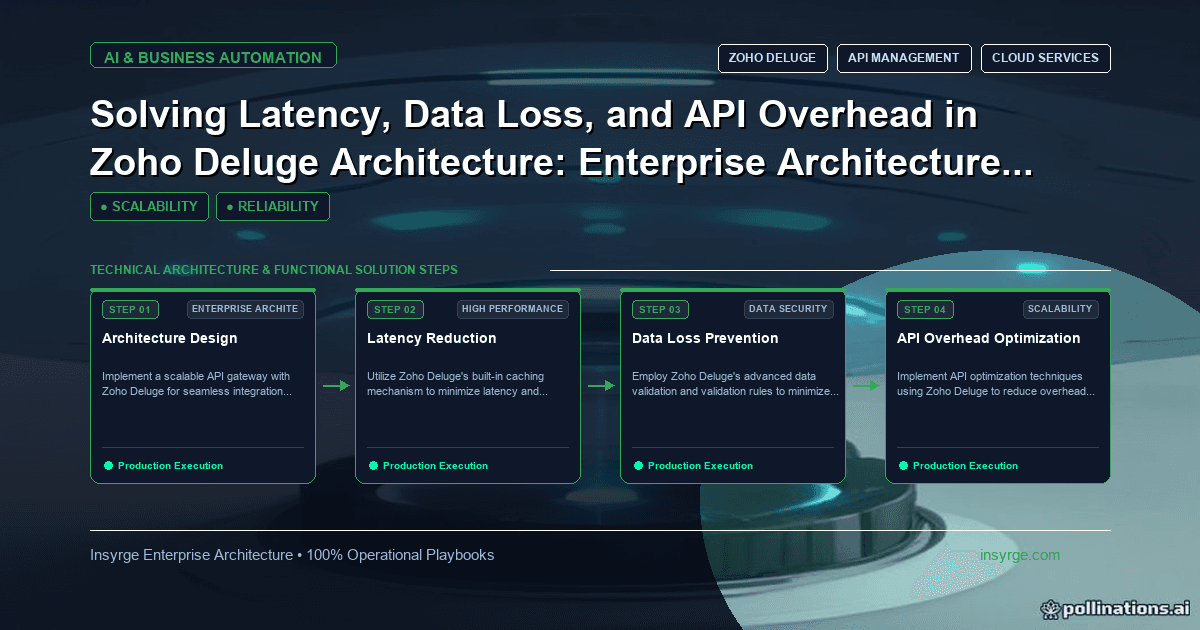Screen dimensions: 1200x630
Task: Select the Cloud Services tag
Action: pyautogui.click(x=1045, y=58)
